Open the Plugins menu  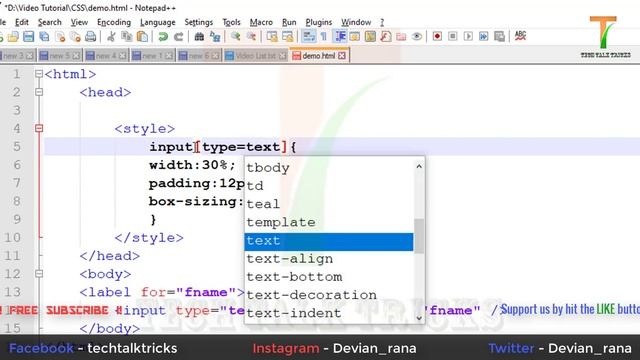coord(319,22)
